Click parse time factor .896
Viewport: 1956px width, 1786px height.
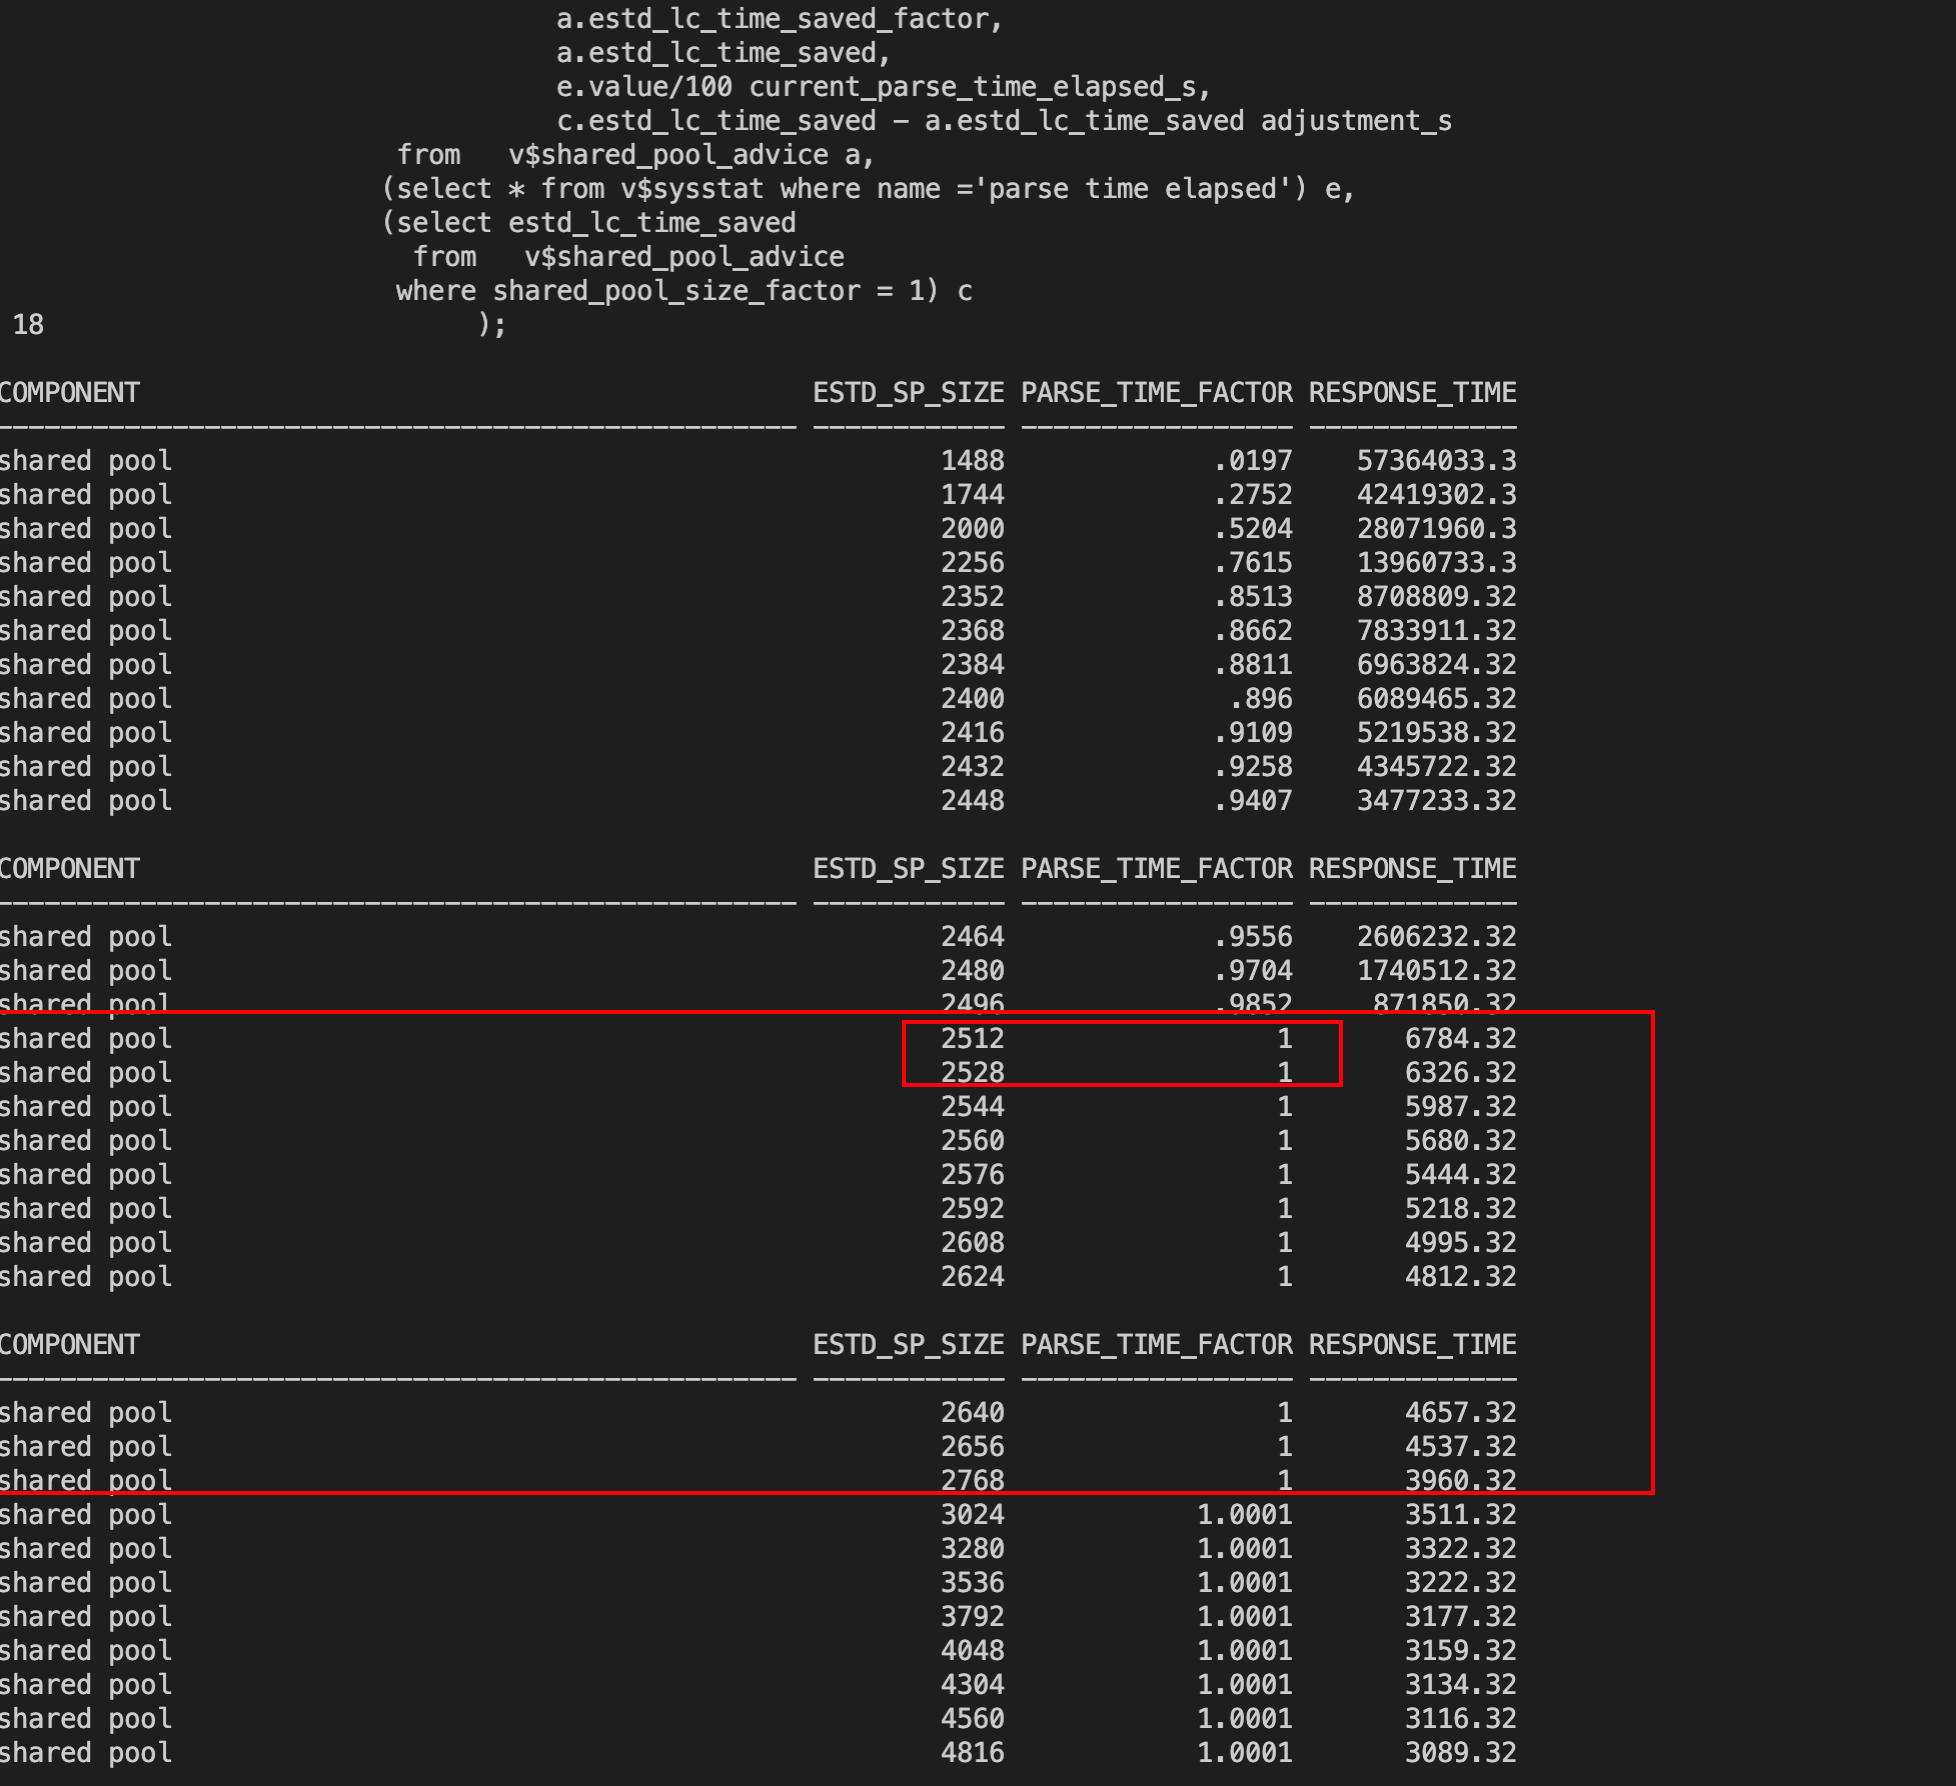click(x=1261, y=698)
